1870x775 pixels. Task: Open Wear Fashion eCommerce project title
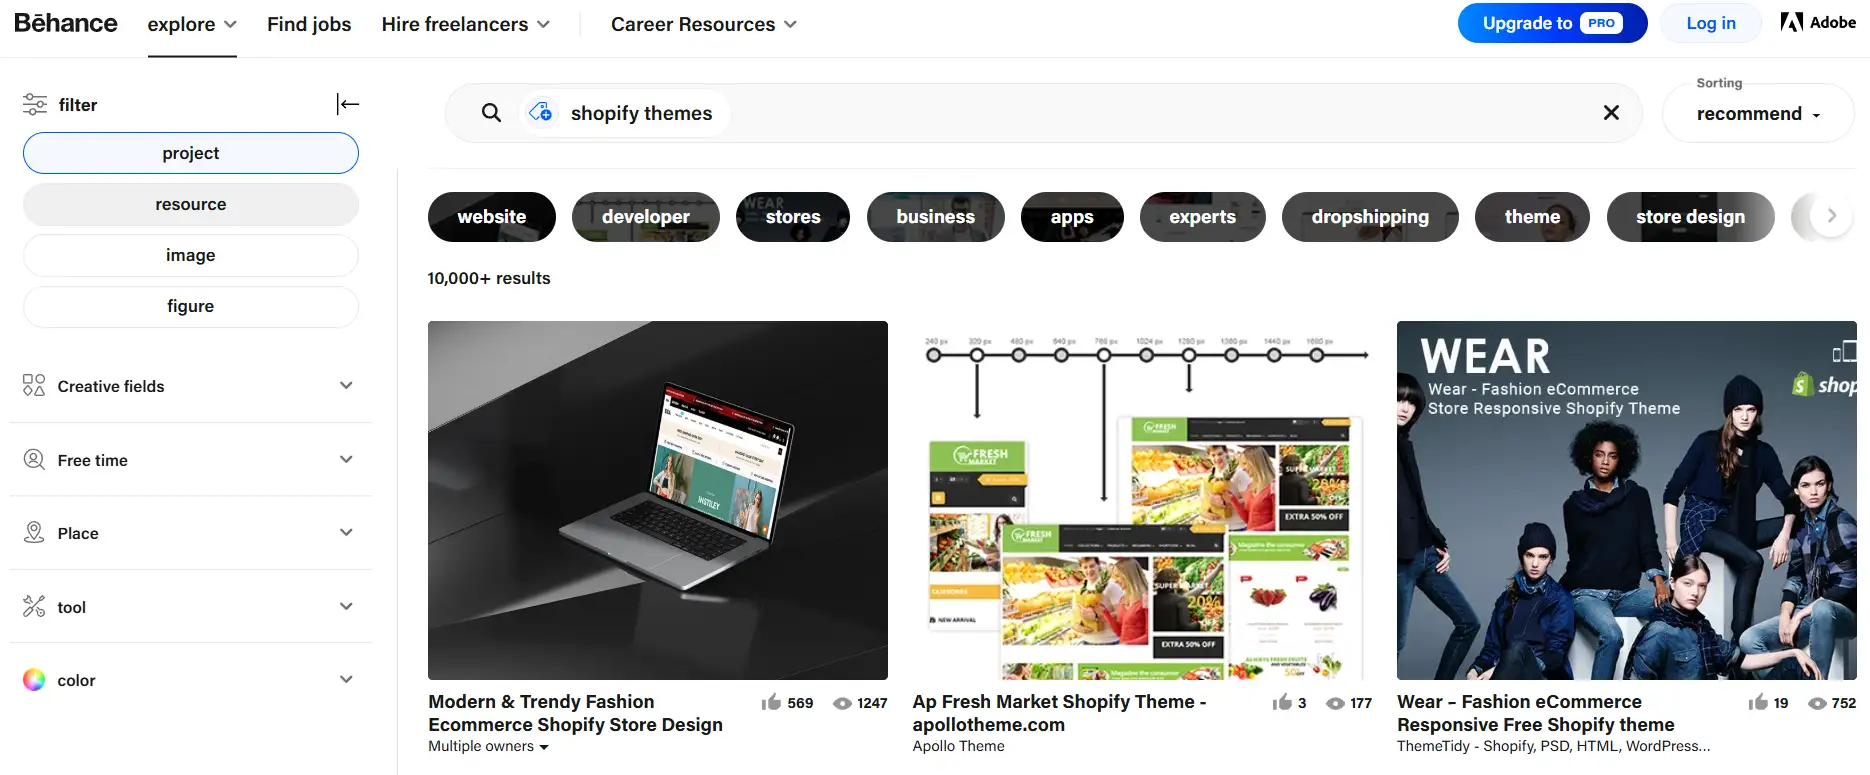pos(1535,713)
